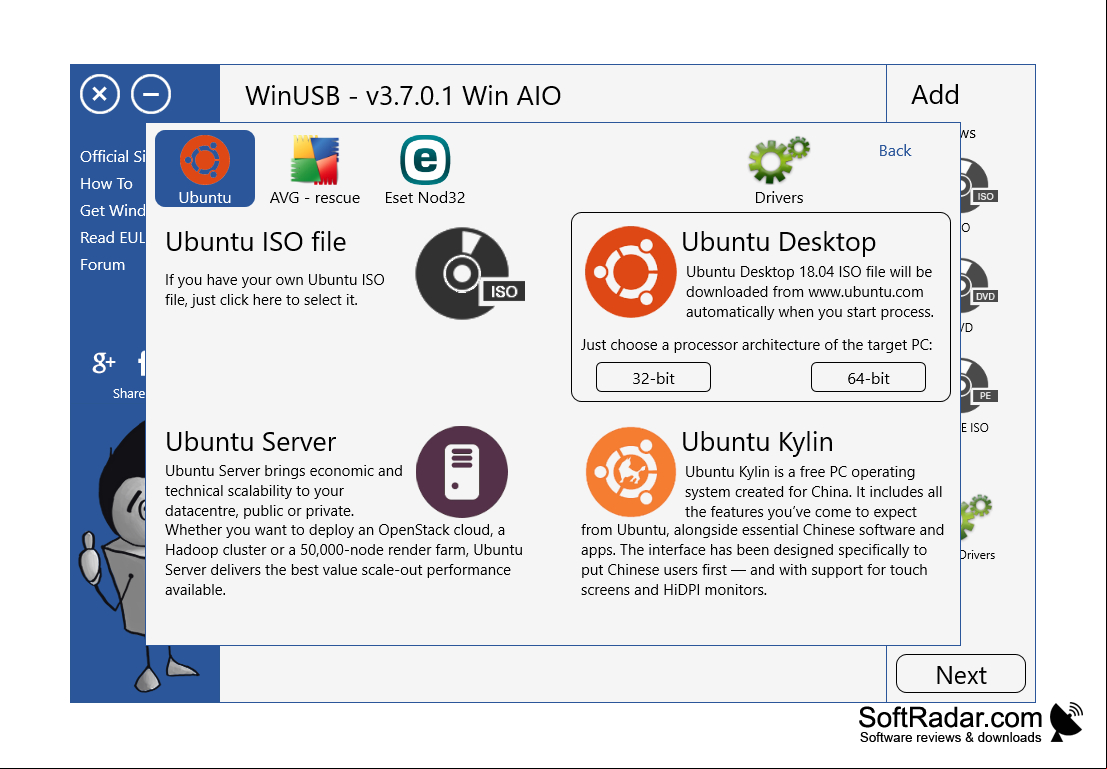Open the How To sidebar link

pyautogui.click(x=106, y=184)
